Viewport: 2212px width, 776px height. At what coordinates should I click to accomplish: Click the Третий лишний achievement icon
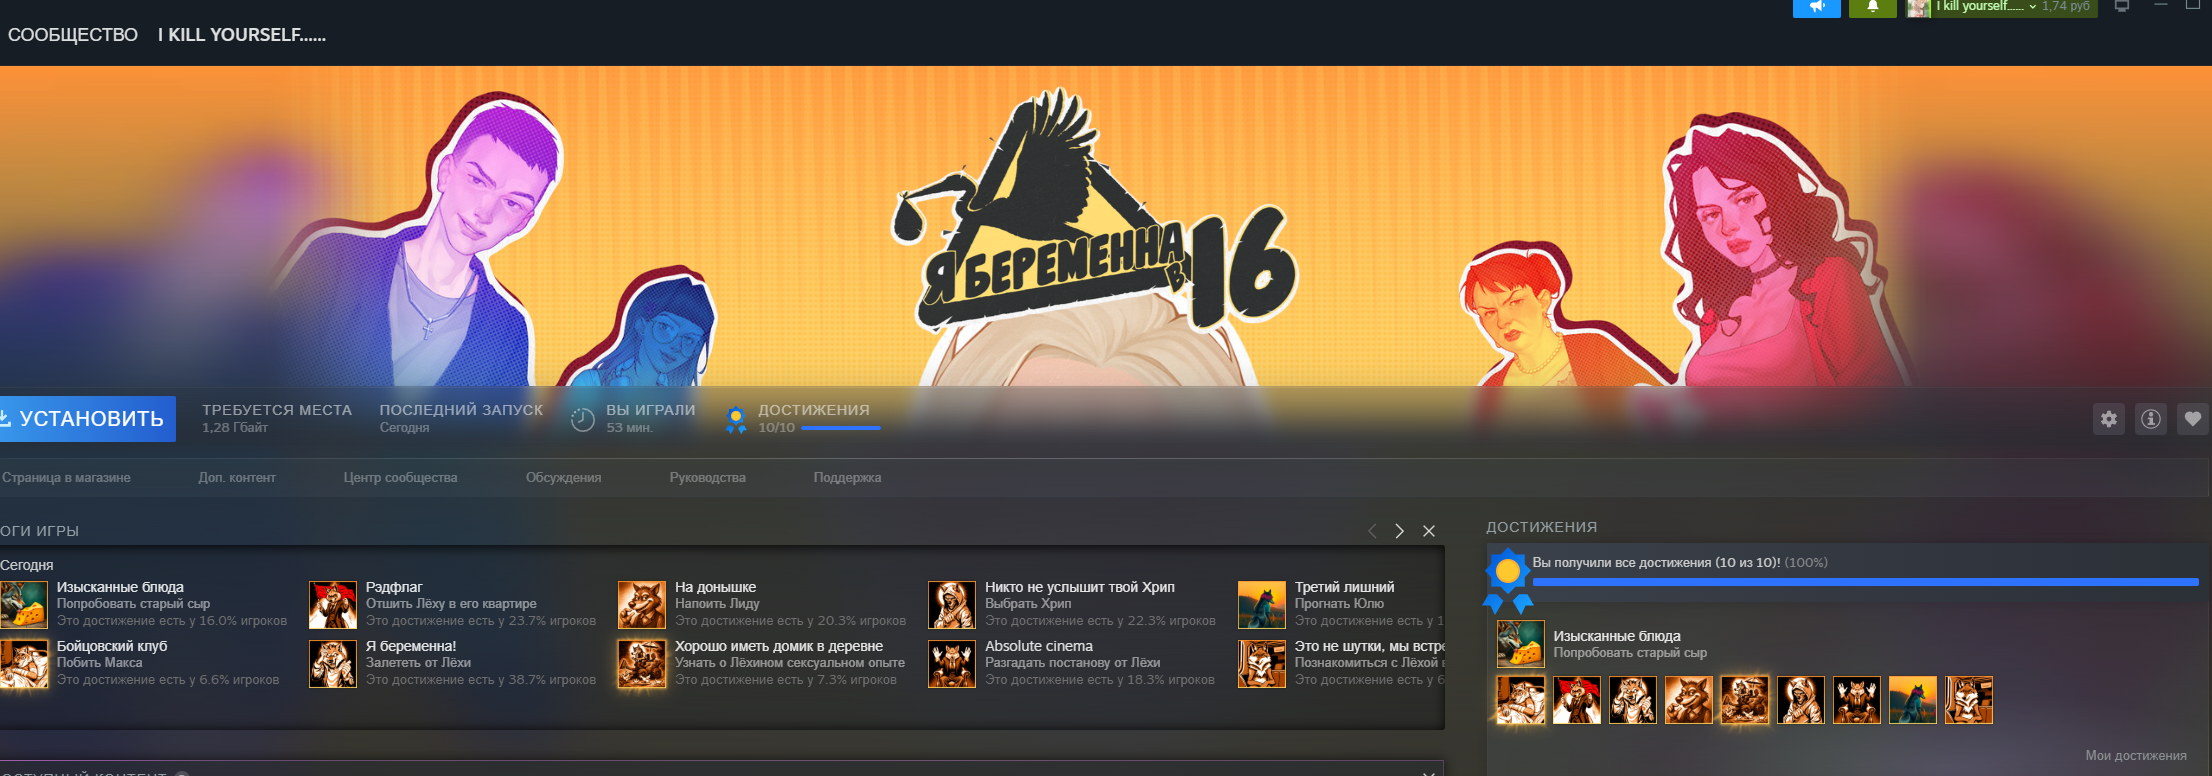click(1262, 605)
